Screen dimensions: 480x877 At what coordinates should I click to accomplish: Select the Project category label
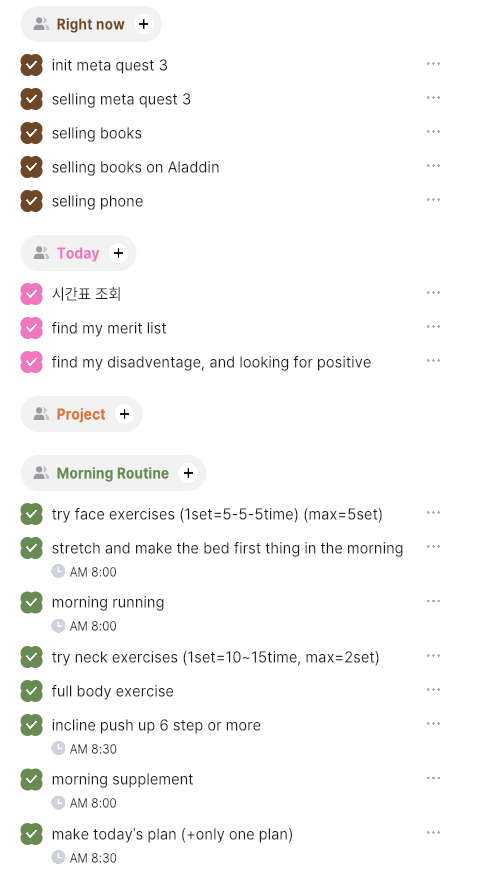(x=81, y=414)
